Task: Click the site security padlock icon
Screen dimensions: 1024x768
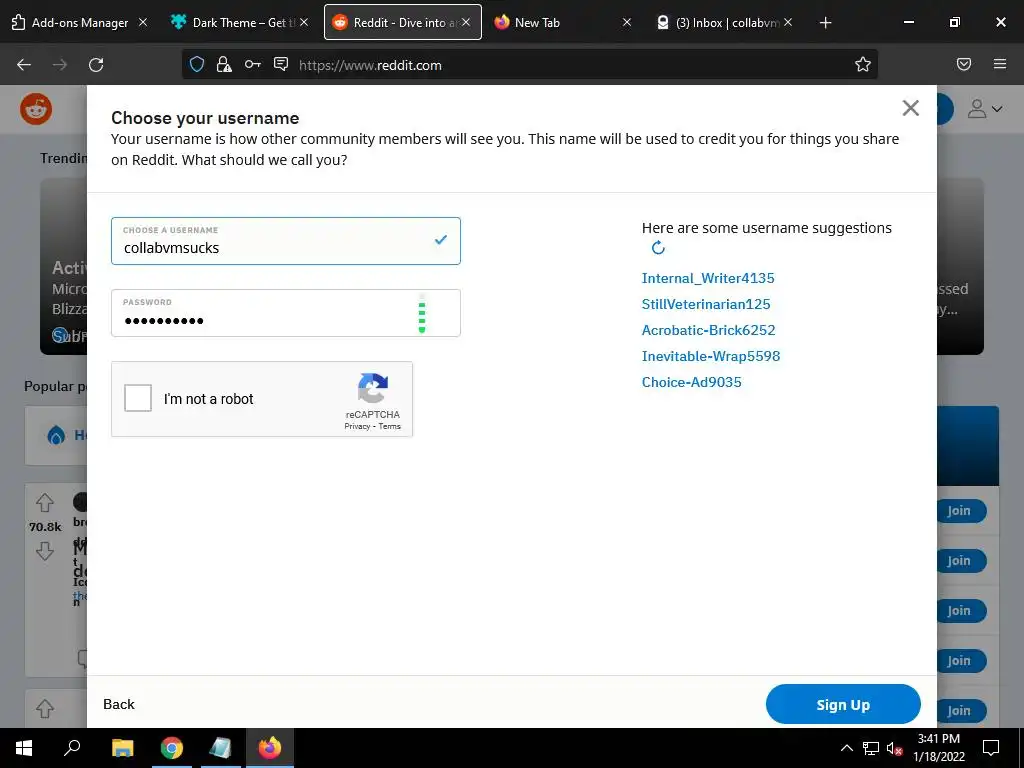Action: coord(224,64)
